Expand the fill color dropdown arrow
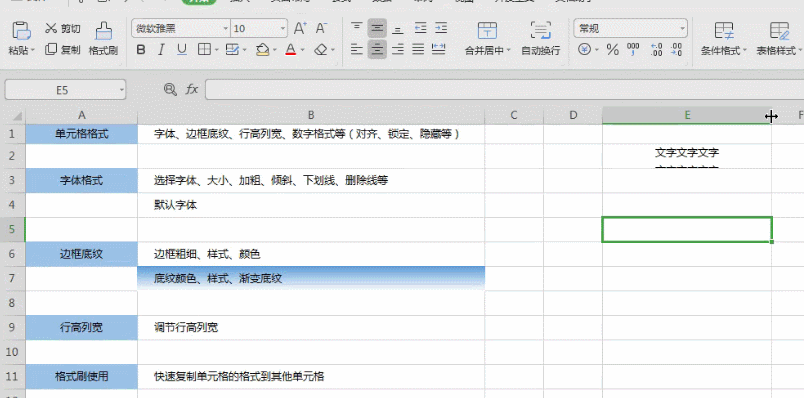This screenshot has height=398, width=804. click(x=275, y=50)
